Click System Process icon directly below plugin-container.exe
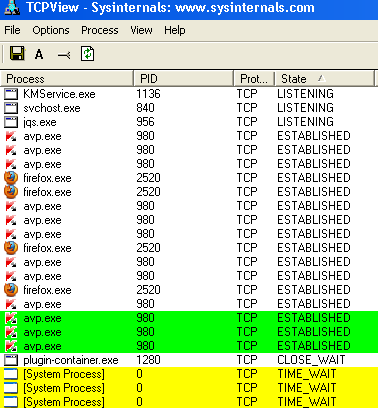Screen dimensions: 378x408 coord(11,374)
